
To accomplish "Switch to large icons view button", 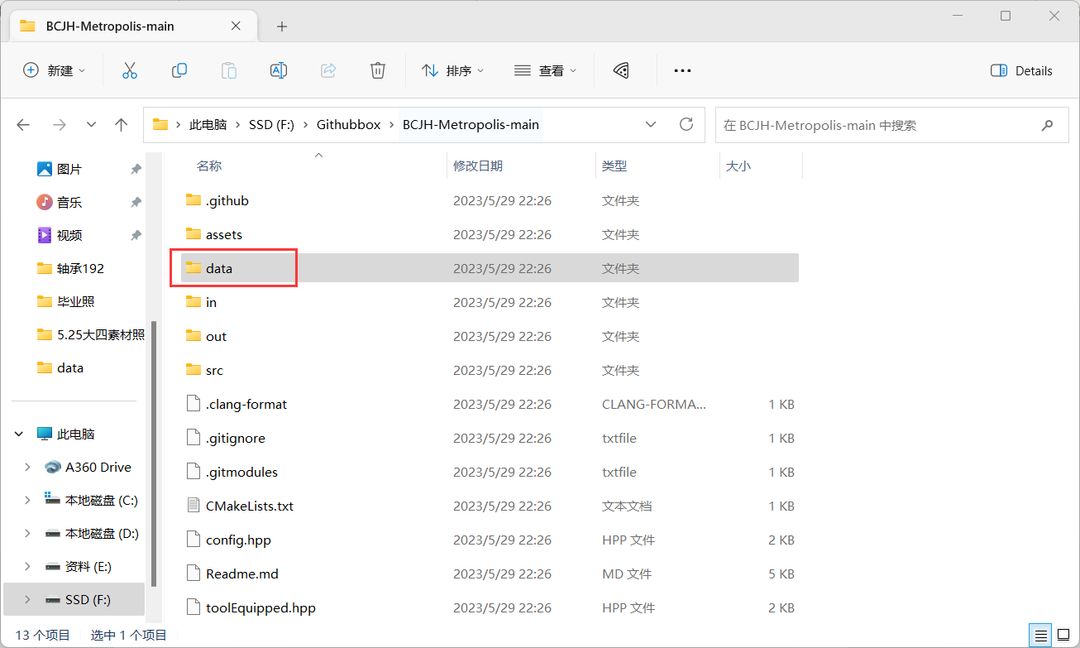I will click(1063, 635).
